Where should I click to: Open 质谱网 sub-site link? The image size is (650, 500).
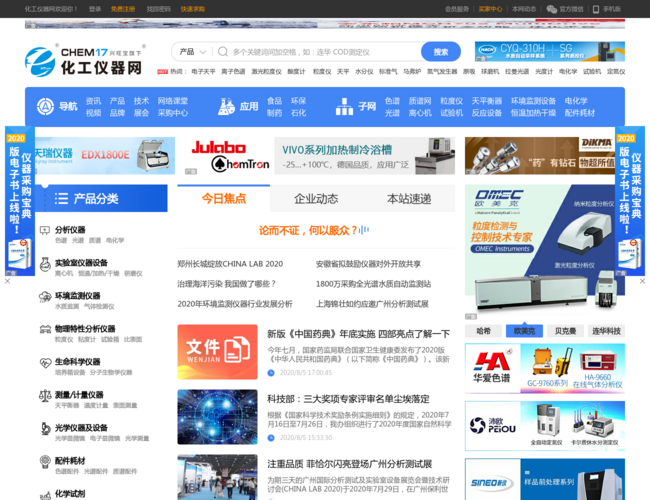pyautogui.click(x=420, y=101)
